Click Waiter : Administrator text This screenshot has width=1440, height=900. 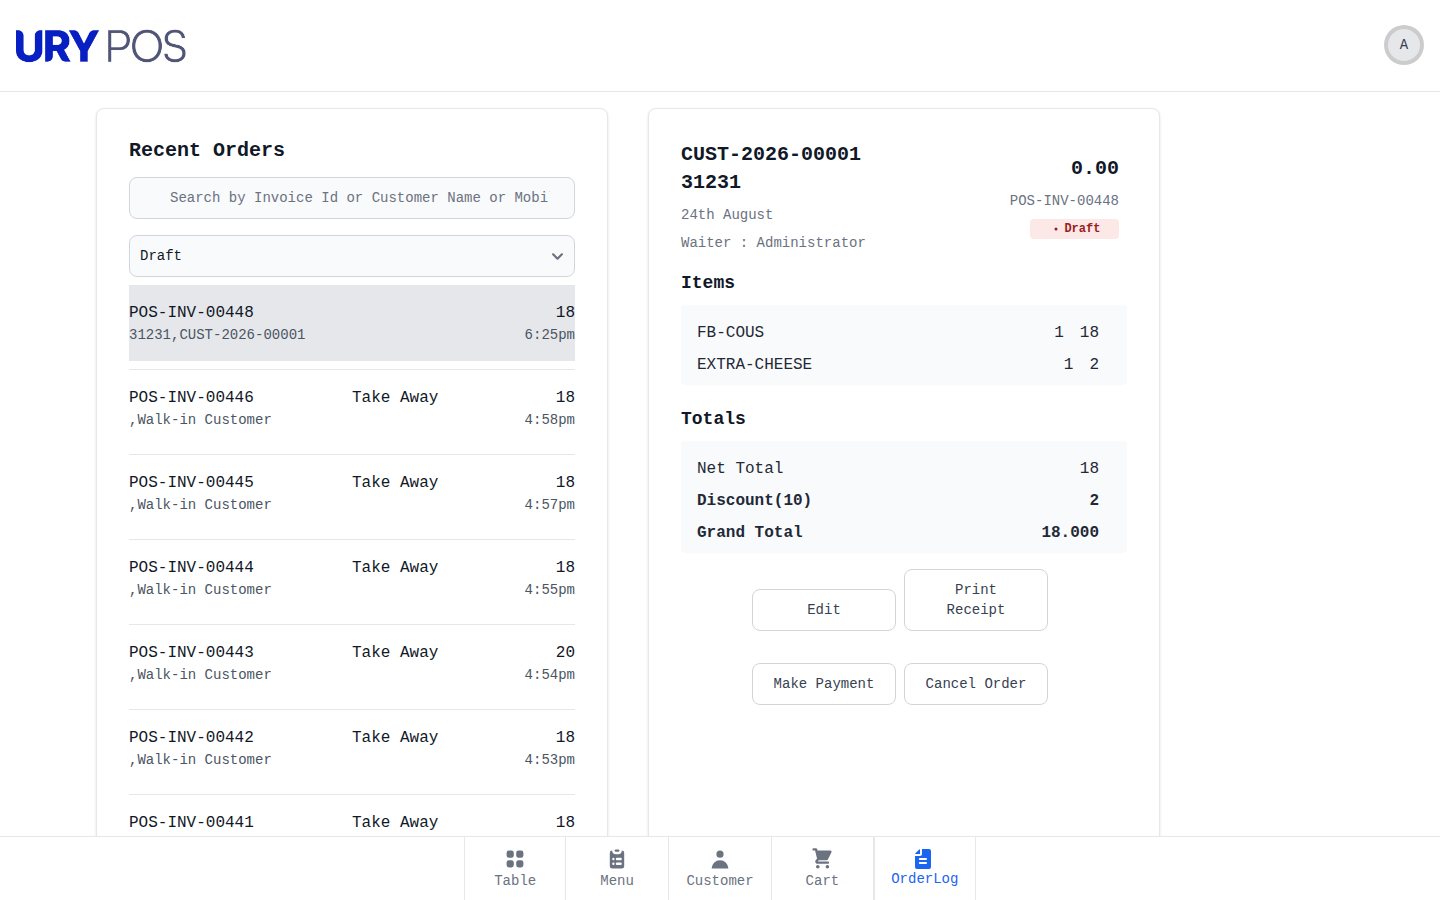[773, 243]
